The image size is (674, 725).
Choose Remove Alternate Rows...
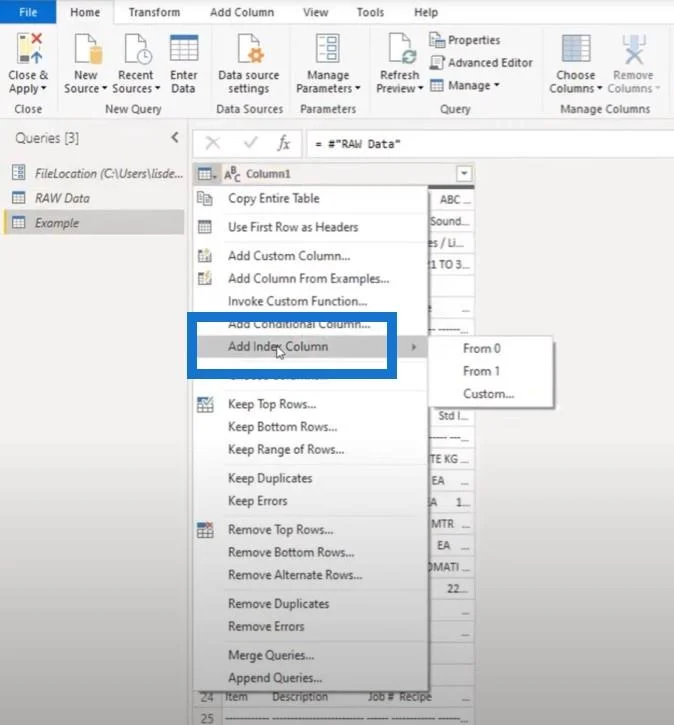pos(311,575)
